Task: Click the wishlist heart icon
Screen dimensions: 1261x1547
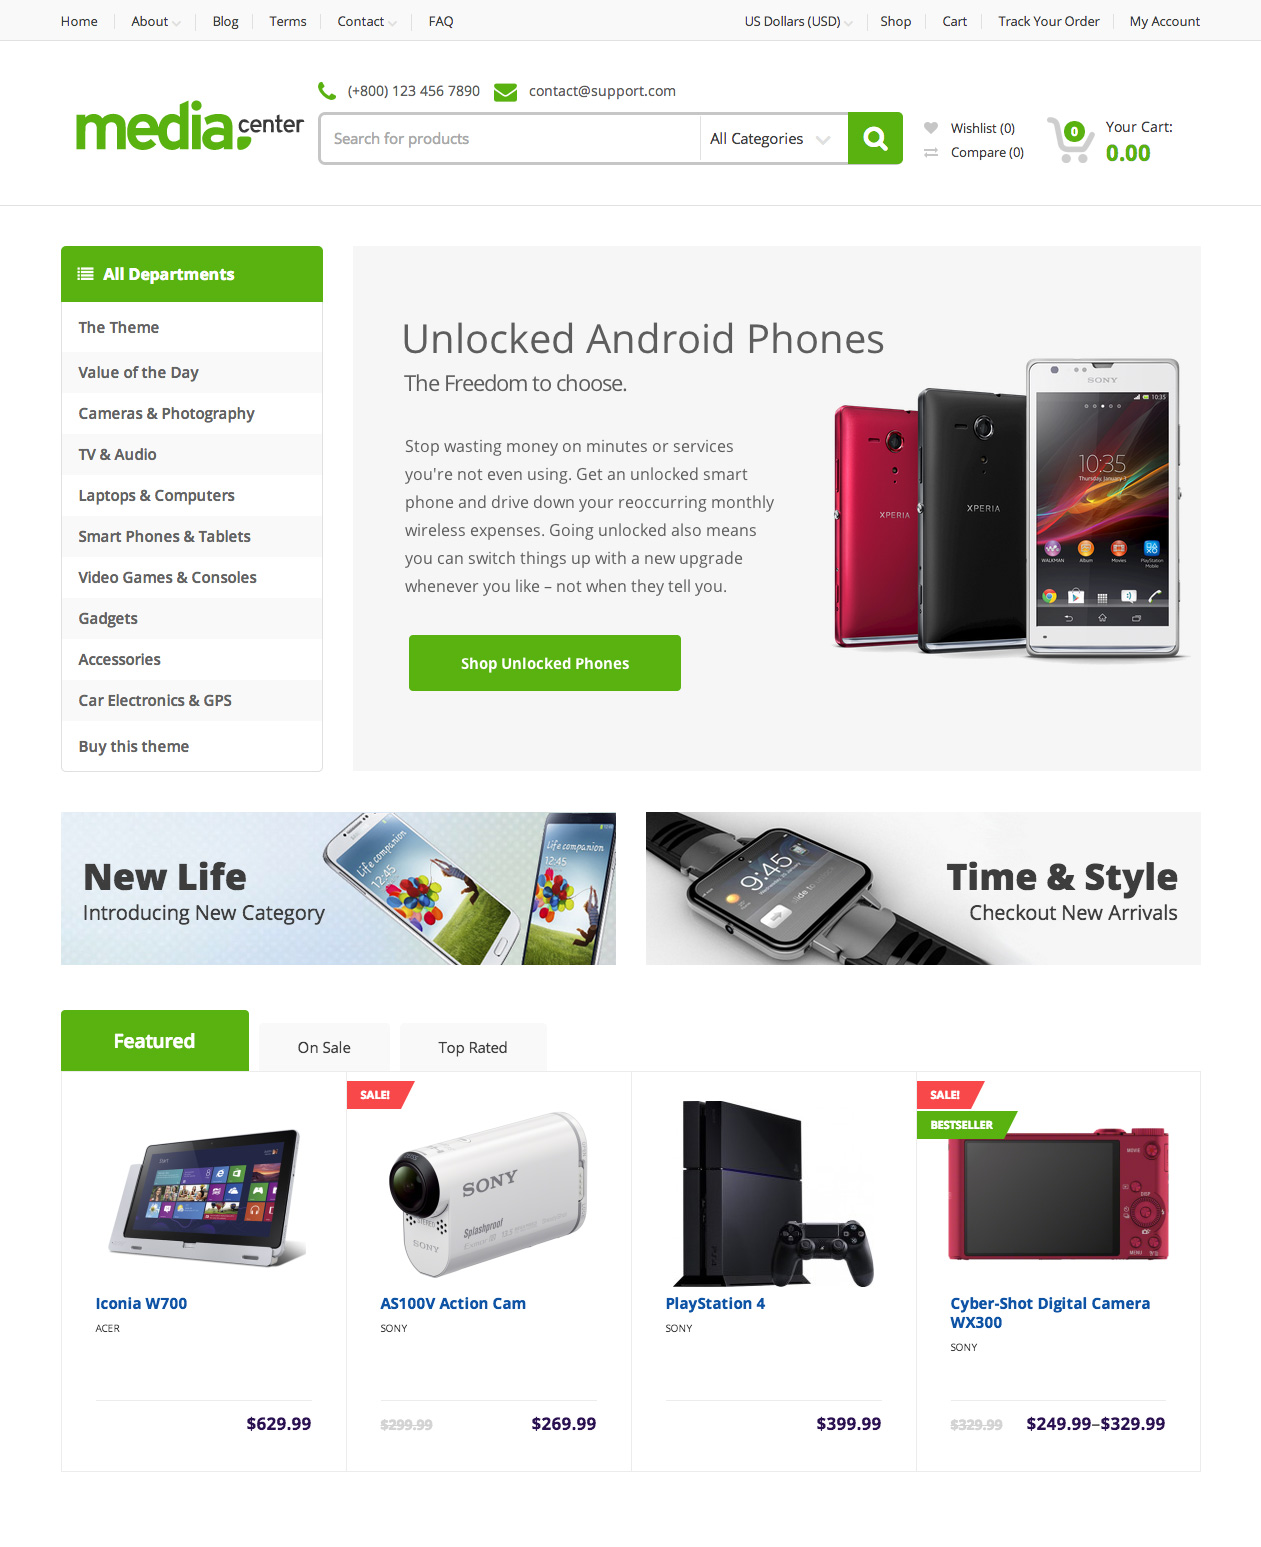Action: (x=931, y=128)
